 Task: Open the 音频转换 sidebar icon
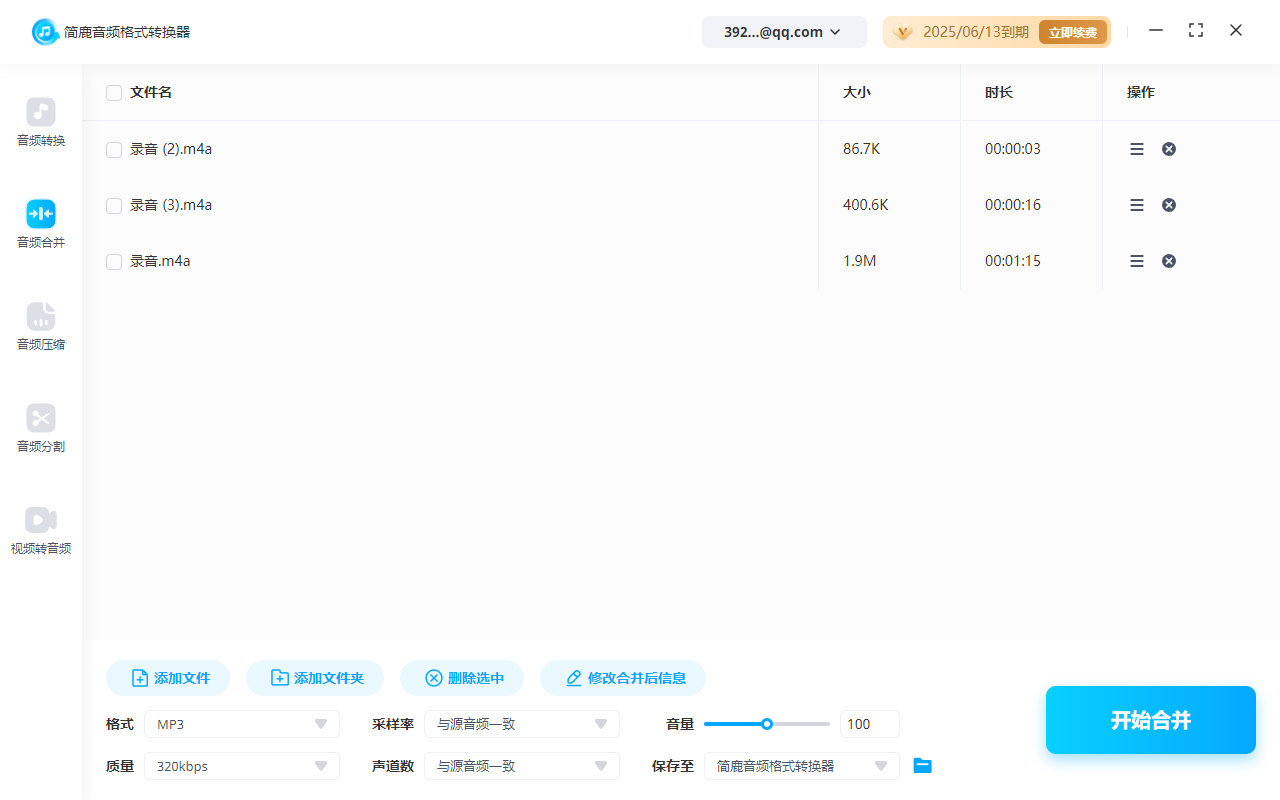coord(41,113)
